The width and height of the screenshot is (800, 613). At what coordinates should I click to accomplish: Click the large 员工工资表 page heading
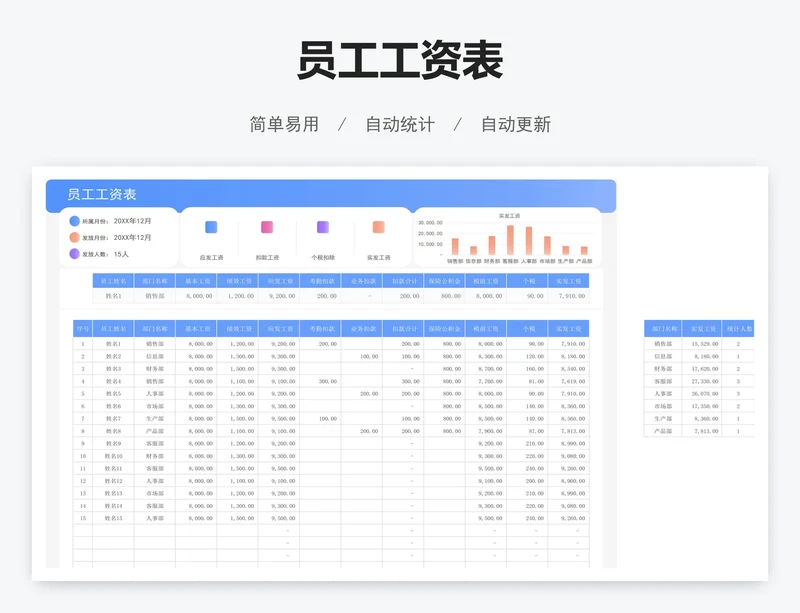coord(400,60)
